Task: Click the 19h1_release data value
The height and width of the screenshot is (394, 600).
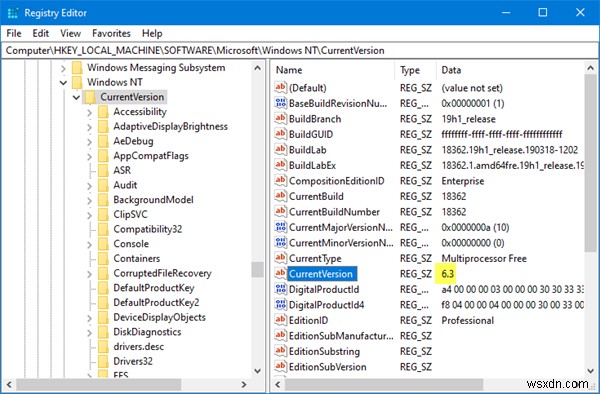Action: point(468,119)
